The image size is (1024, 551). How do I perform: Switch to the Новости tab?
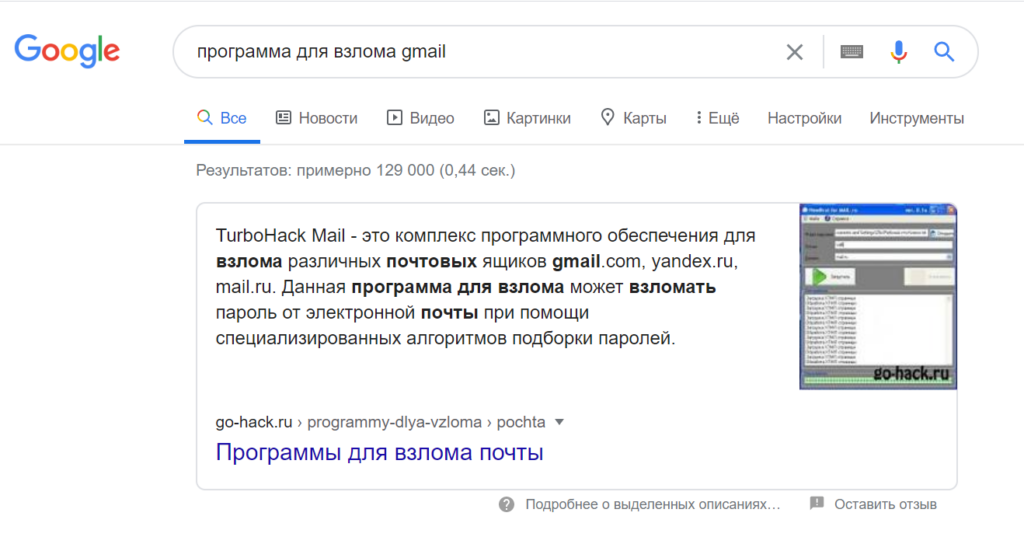tap(316, 118)
